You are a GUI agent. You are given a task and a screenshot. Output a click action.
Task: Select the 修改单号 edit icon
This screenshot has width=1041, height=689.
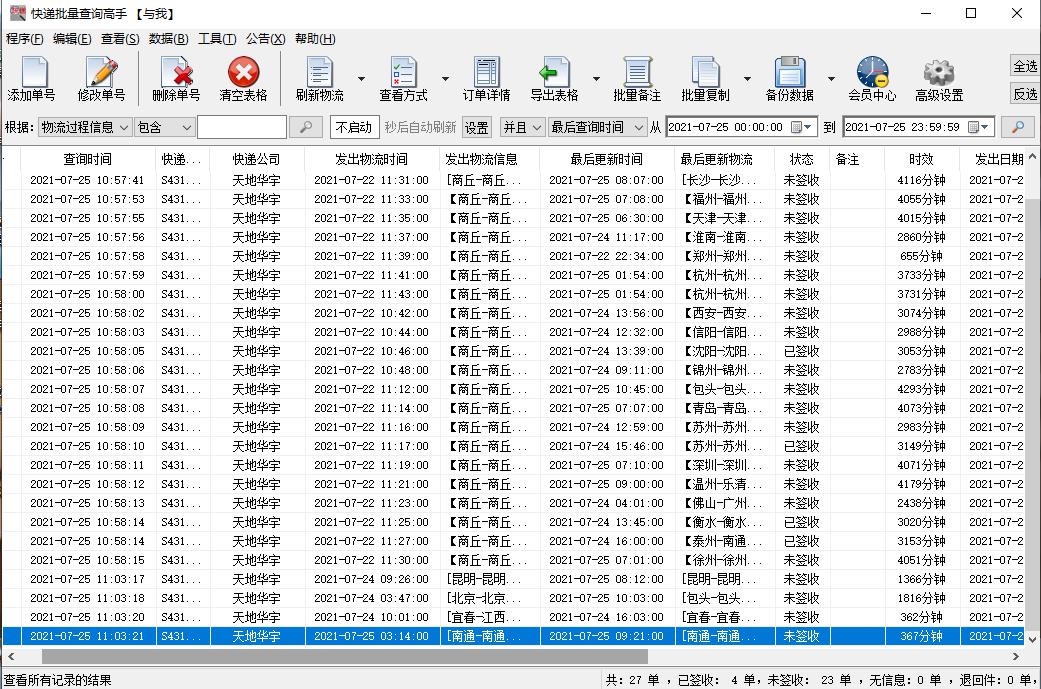point(103,78)
